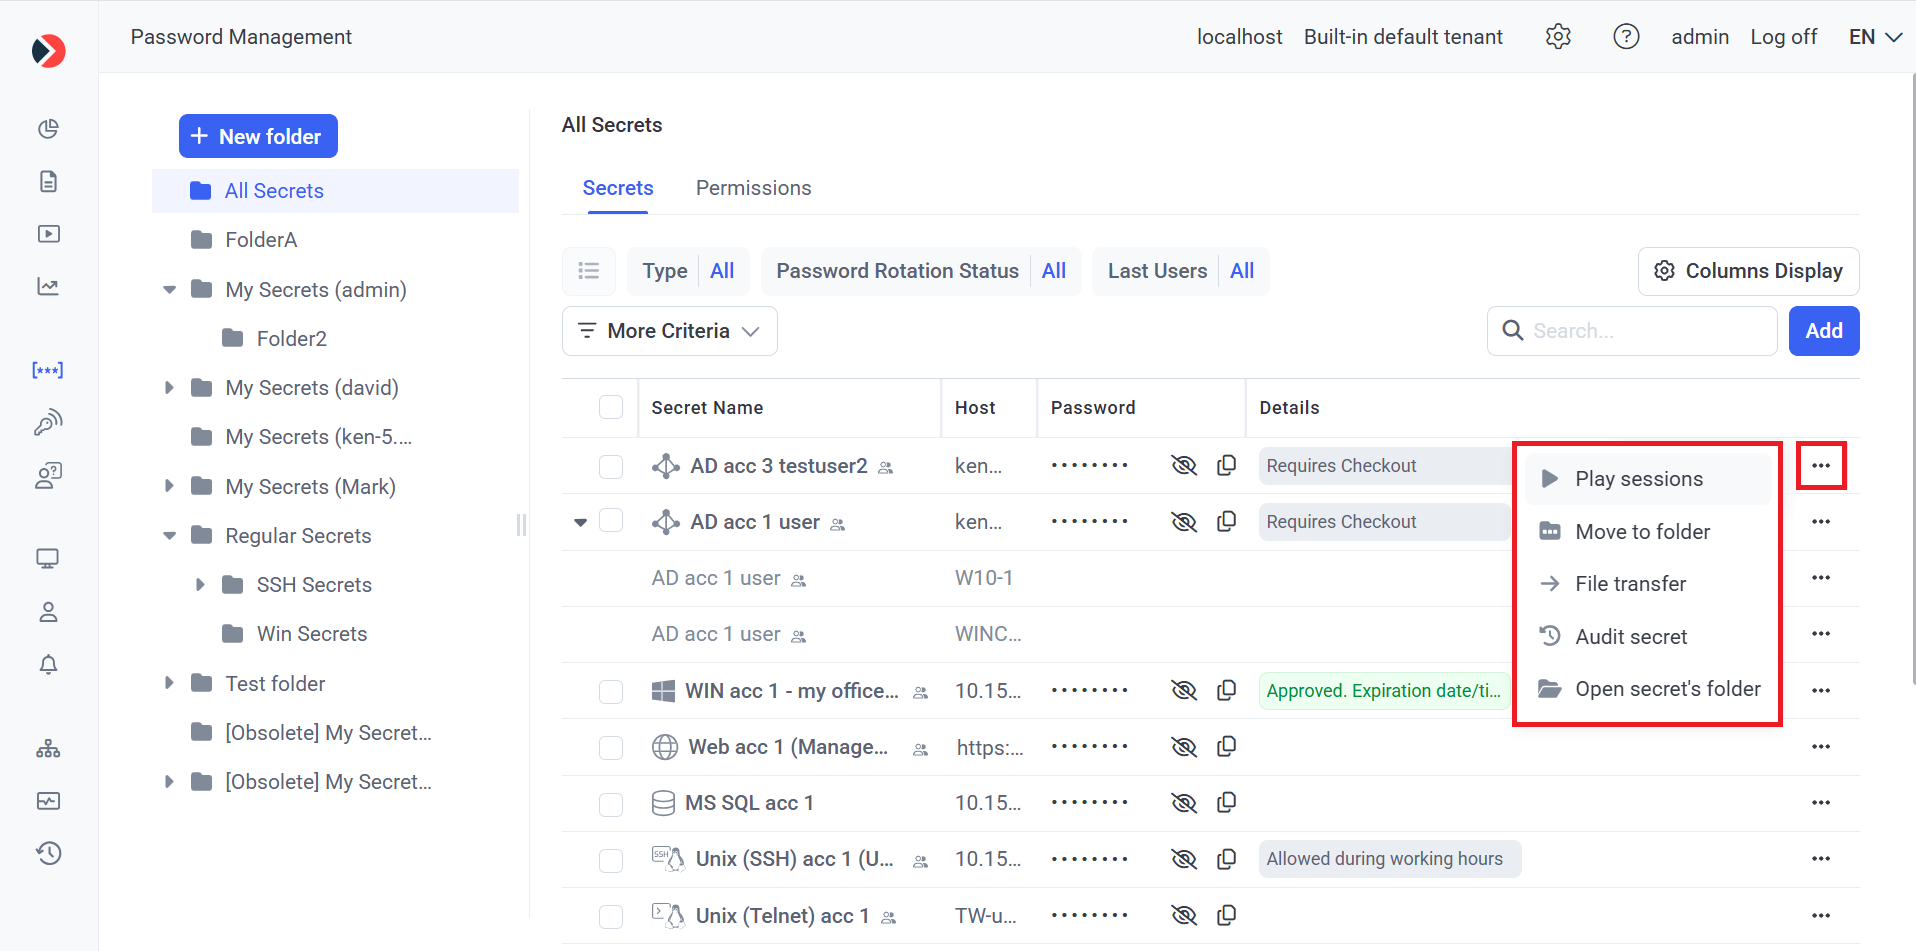
Task: Tick the checkbox for Web acc 1 row
Action: [611, 748]
